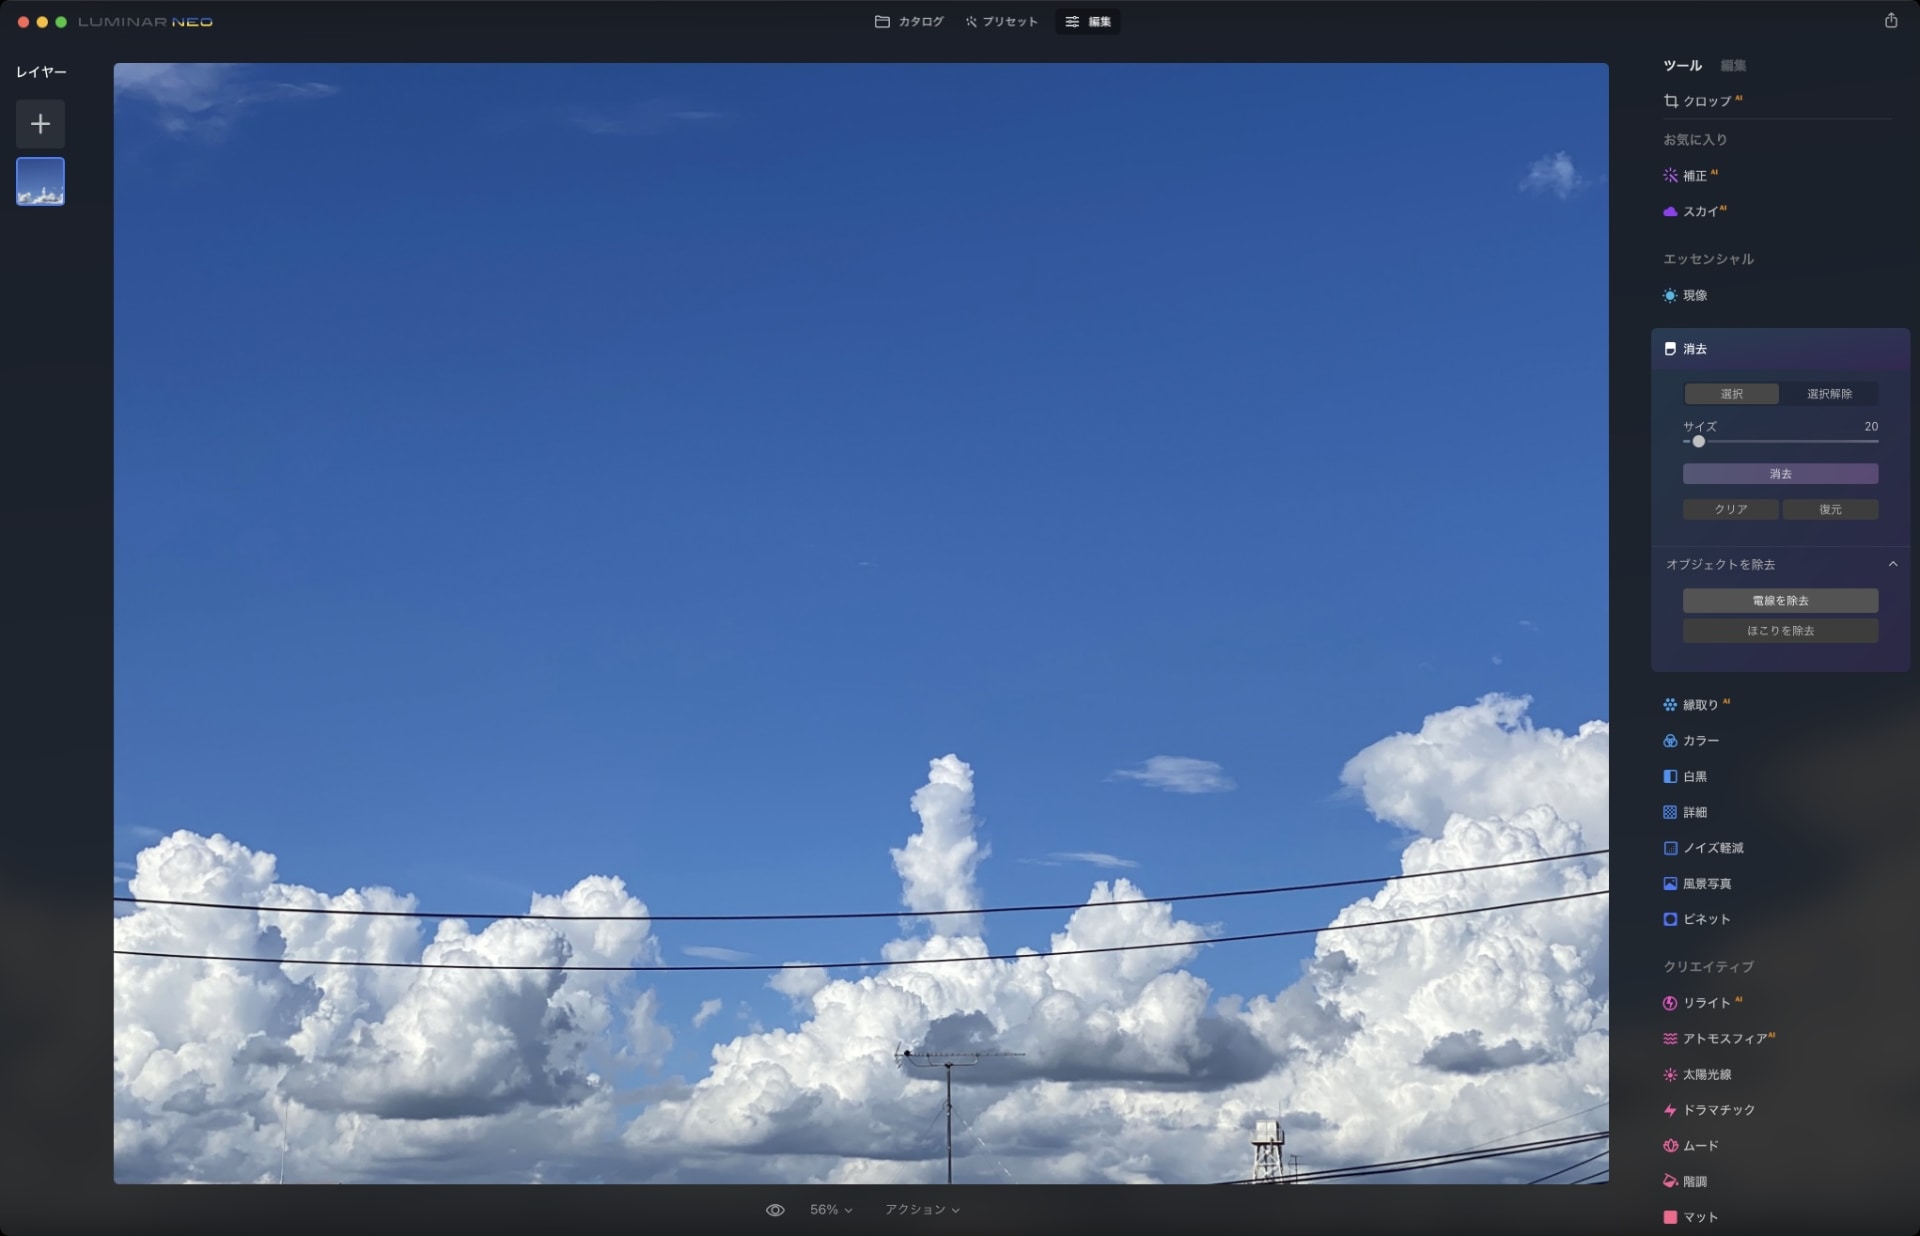This screenshot has width=1920, height=1236.
Task: Open the 白黒 black and white tool
Action: coord(1694,776)
